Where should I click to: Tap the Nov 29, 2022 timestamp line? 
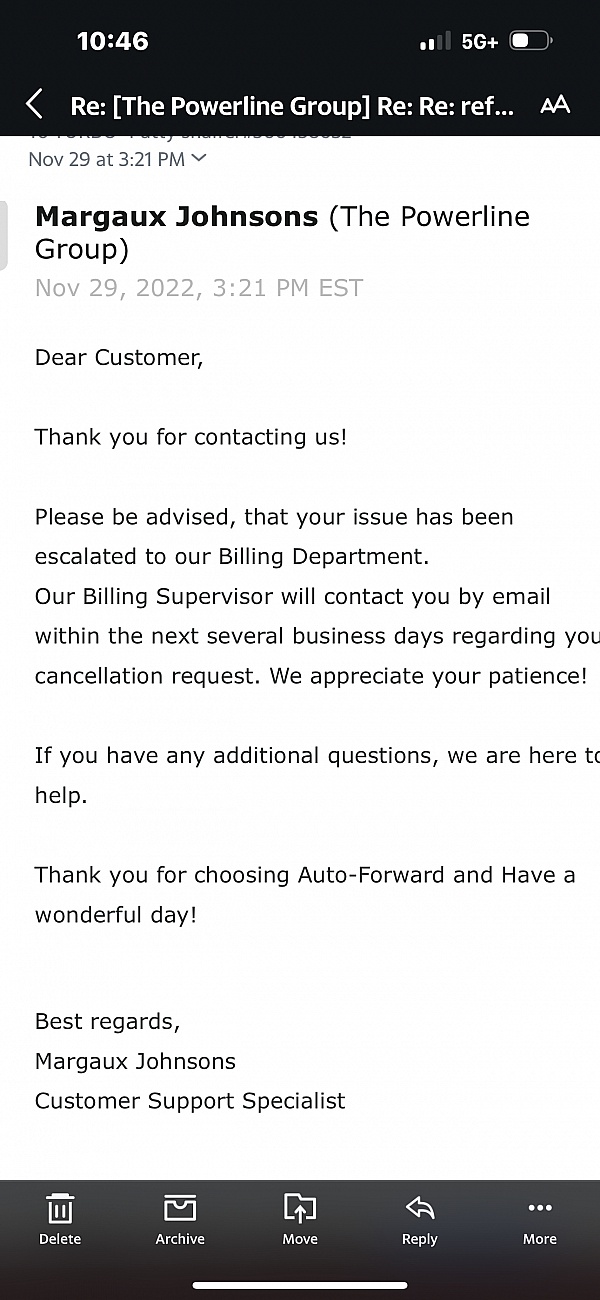coord(199,288)
